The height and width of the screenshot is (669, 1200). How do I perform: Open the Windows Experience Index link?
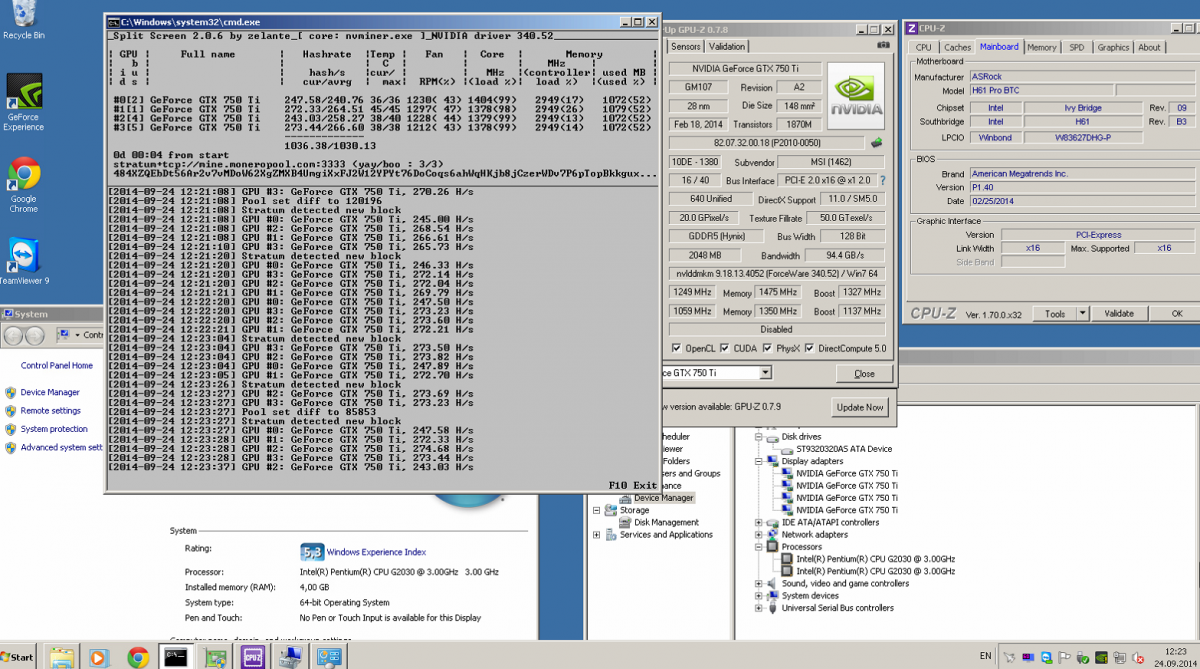[376, 552]
